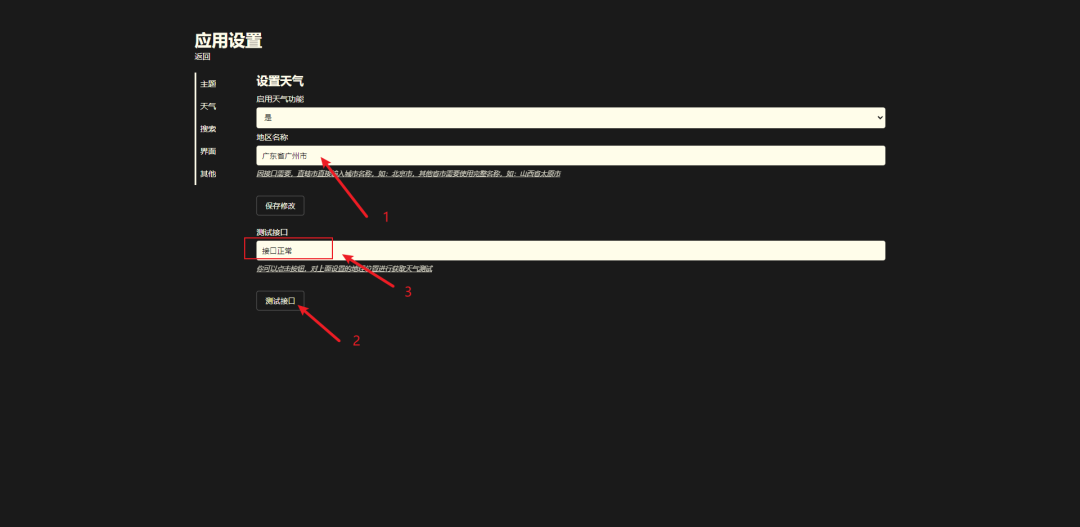
Task: Click the hint text about 获取天气测试
Action: pos(344,269)
